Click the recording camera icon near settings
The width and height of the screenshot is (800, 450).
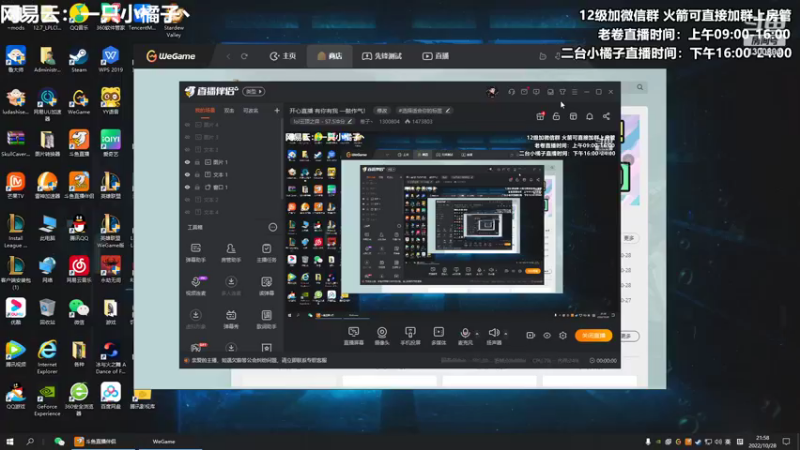[x=531, y=335]
